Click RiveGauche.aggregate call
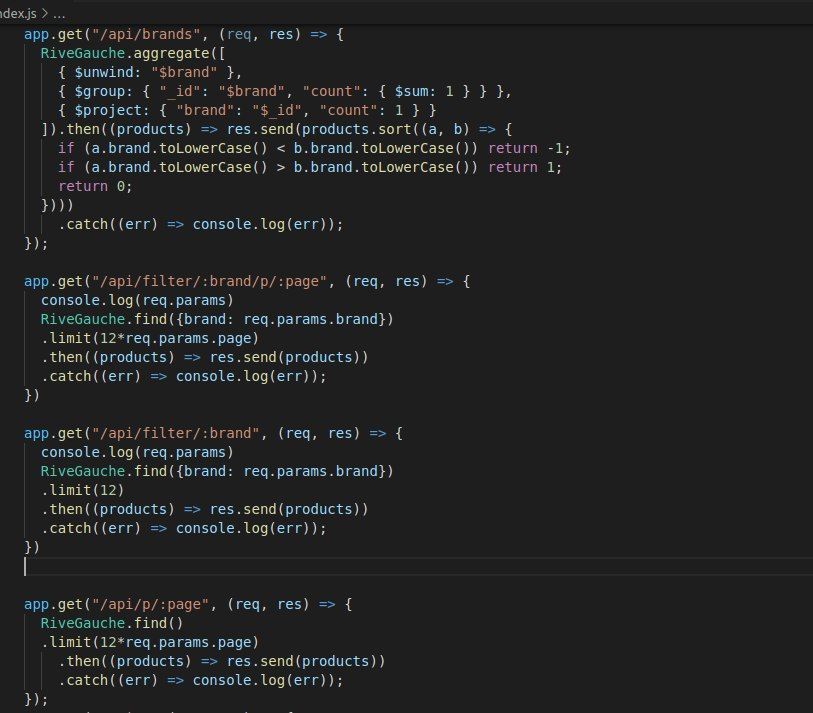Image resolution: width=813 pixels, height=713 pixels. [x=132, y=53]
